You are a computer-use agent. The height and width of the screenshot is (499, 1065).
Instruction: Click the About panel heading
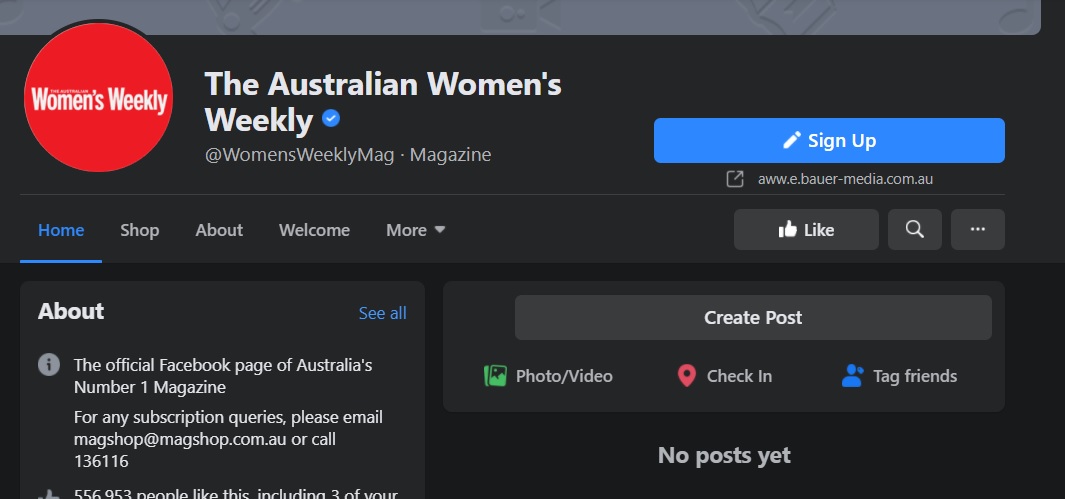(x=71, y=311)
